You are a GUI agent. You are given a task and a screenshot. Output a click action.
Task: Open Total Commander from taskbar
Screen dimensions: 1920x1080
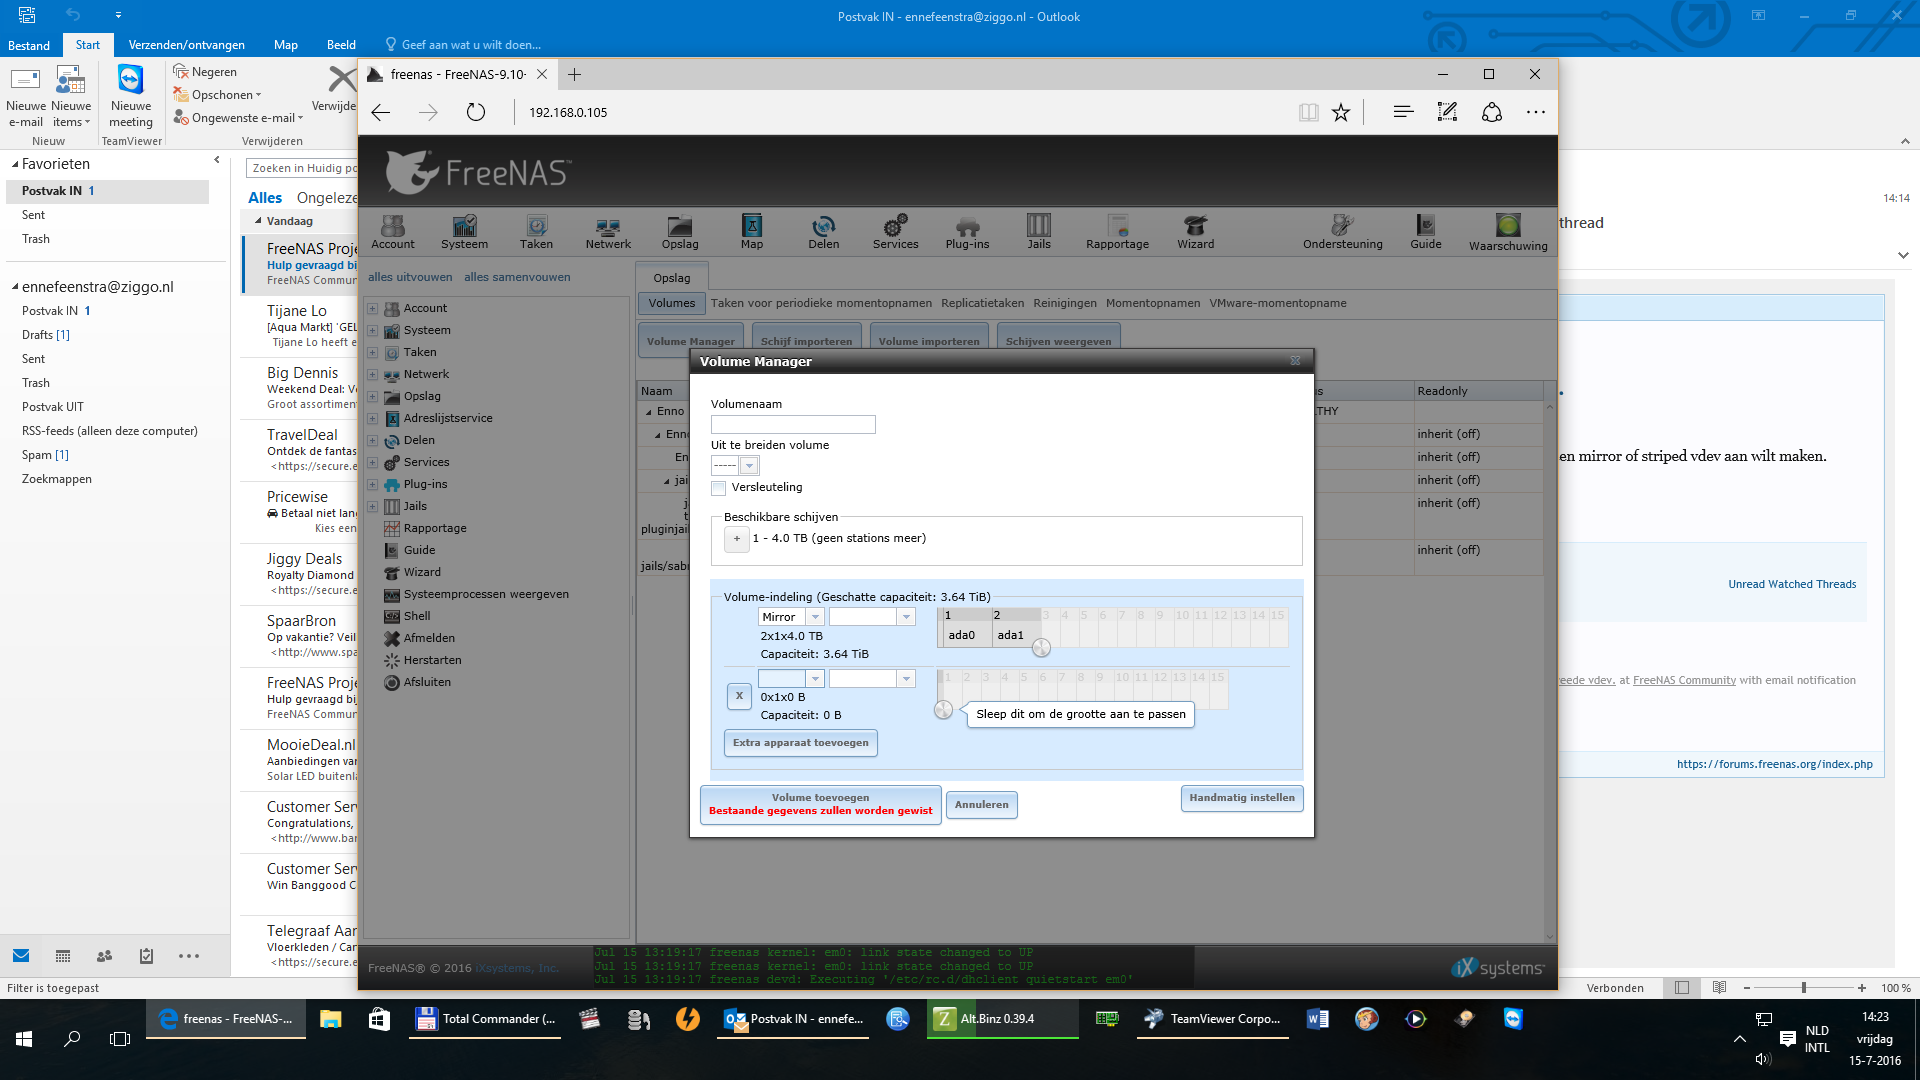pyautogui.click(x=486, y=1019)
